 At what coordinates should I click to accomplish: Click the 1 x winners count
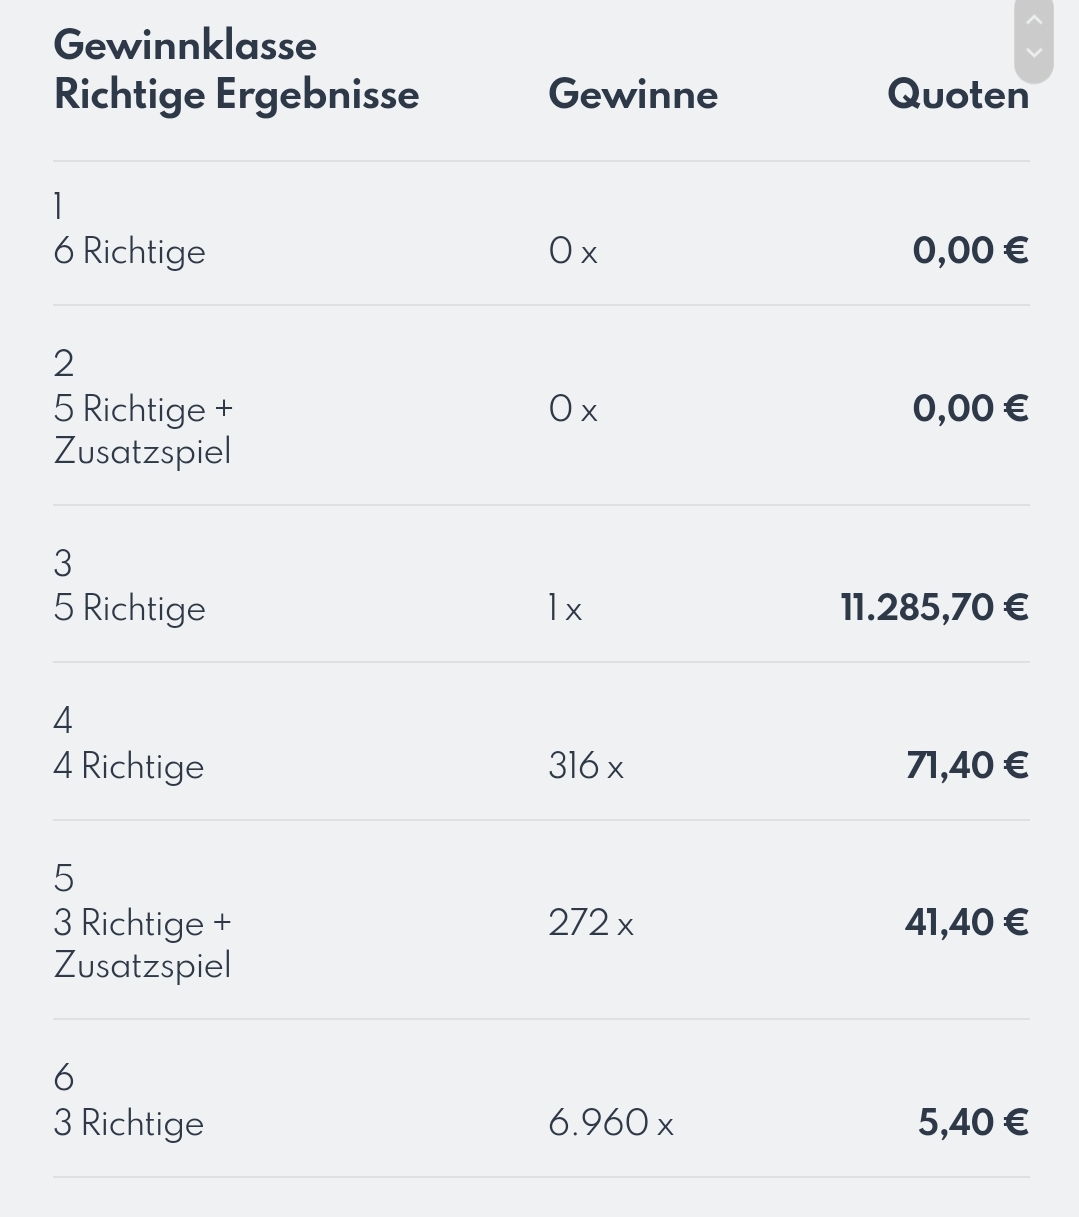point(565,608)
